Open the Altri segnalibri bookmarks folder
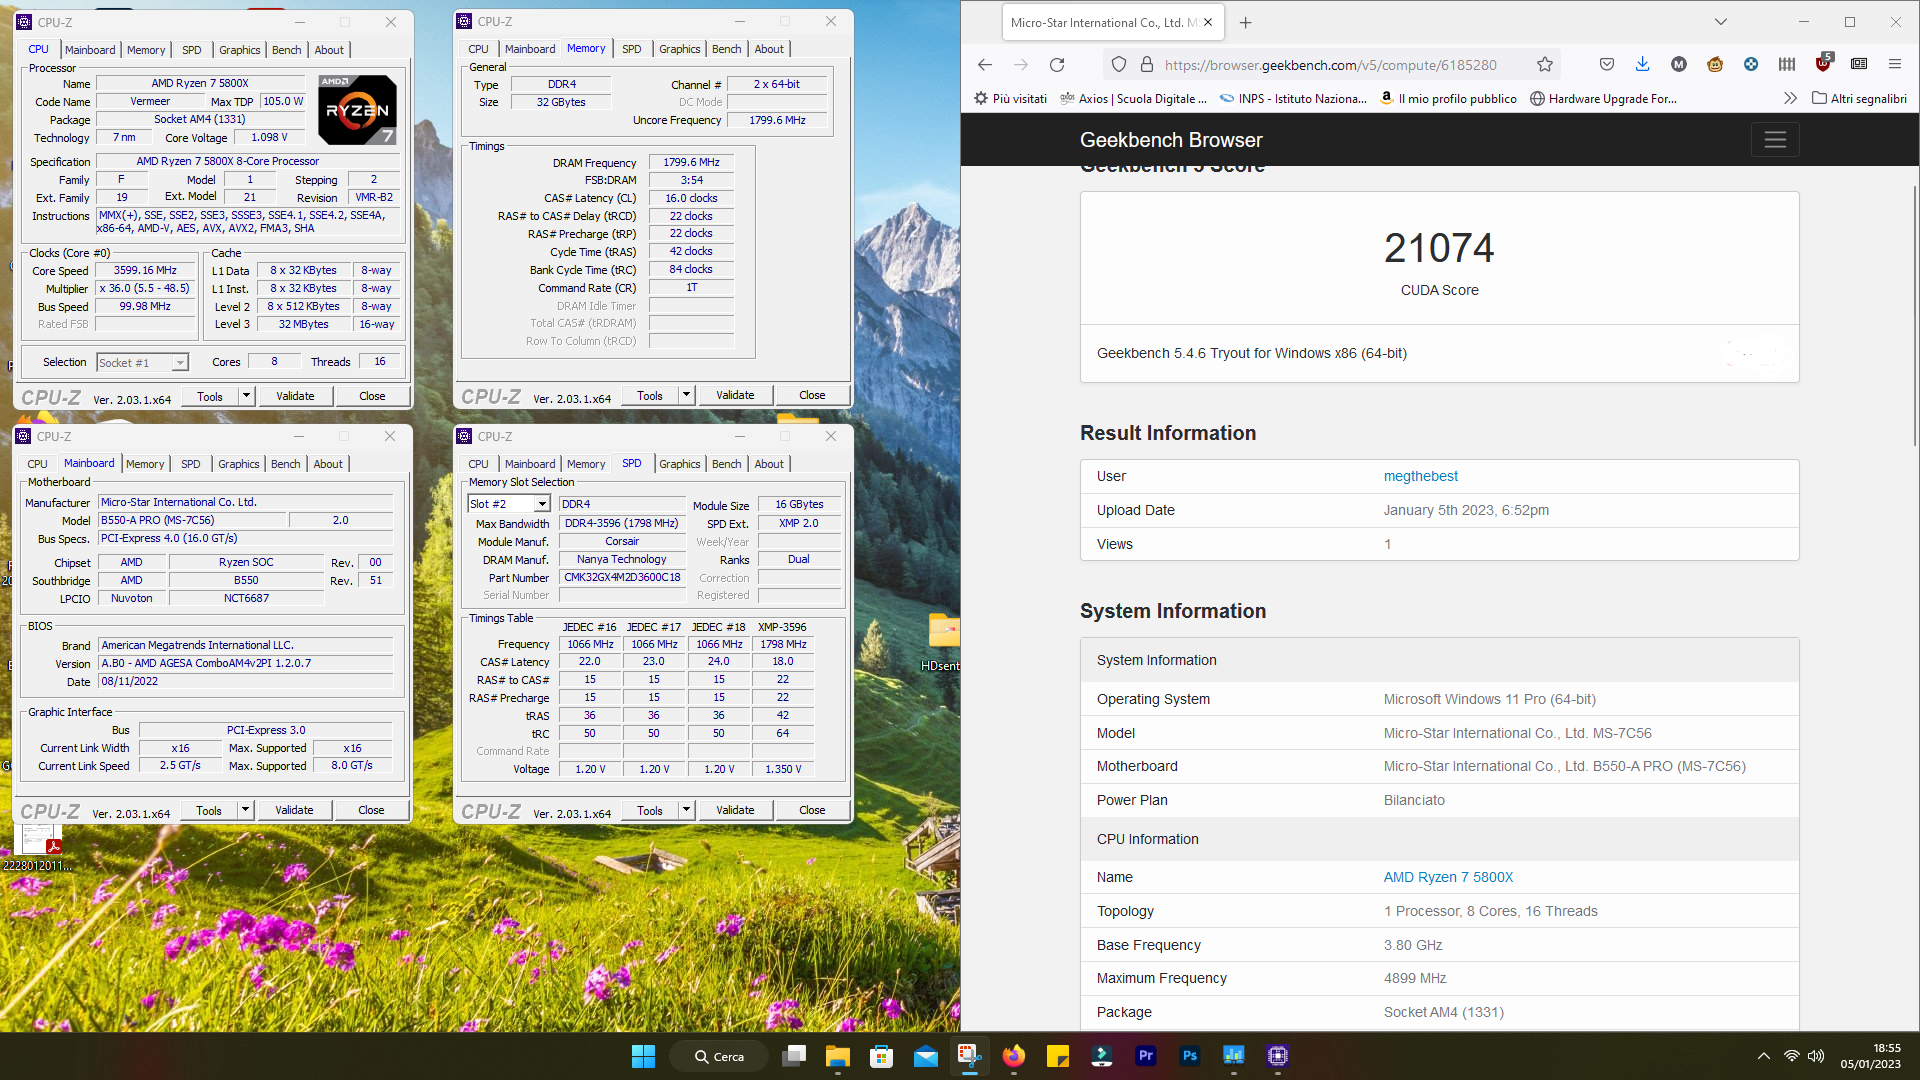This screenshot has width=1920, height=1080. click(x=1859, y=98)
